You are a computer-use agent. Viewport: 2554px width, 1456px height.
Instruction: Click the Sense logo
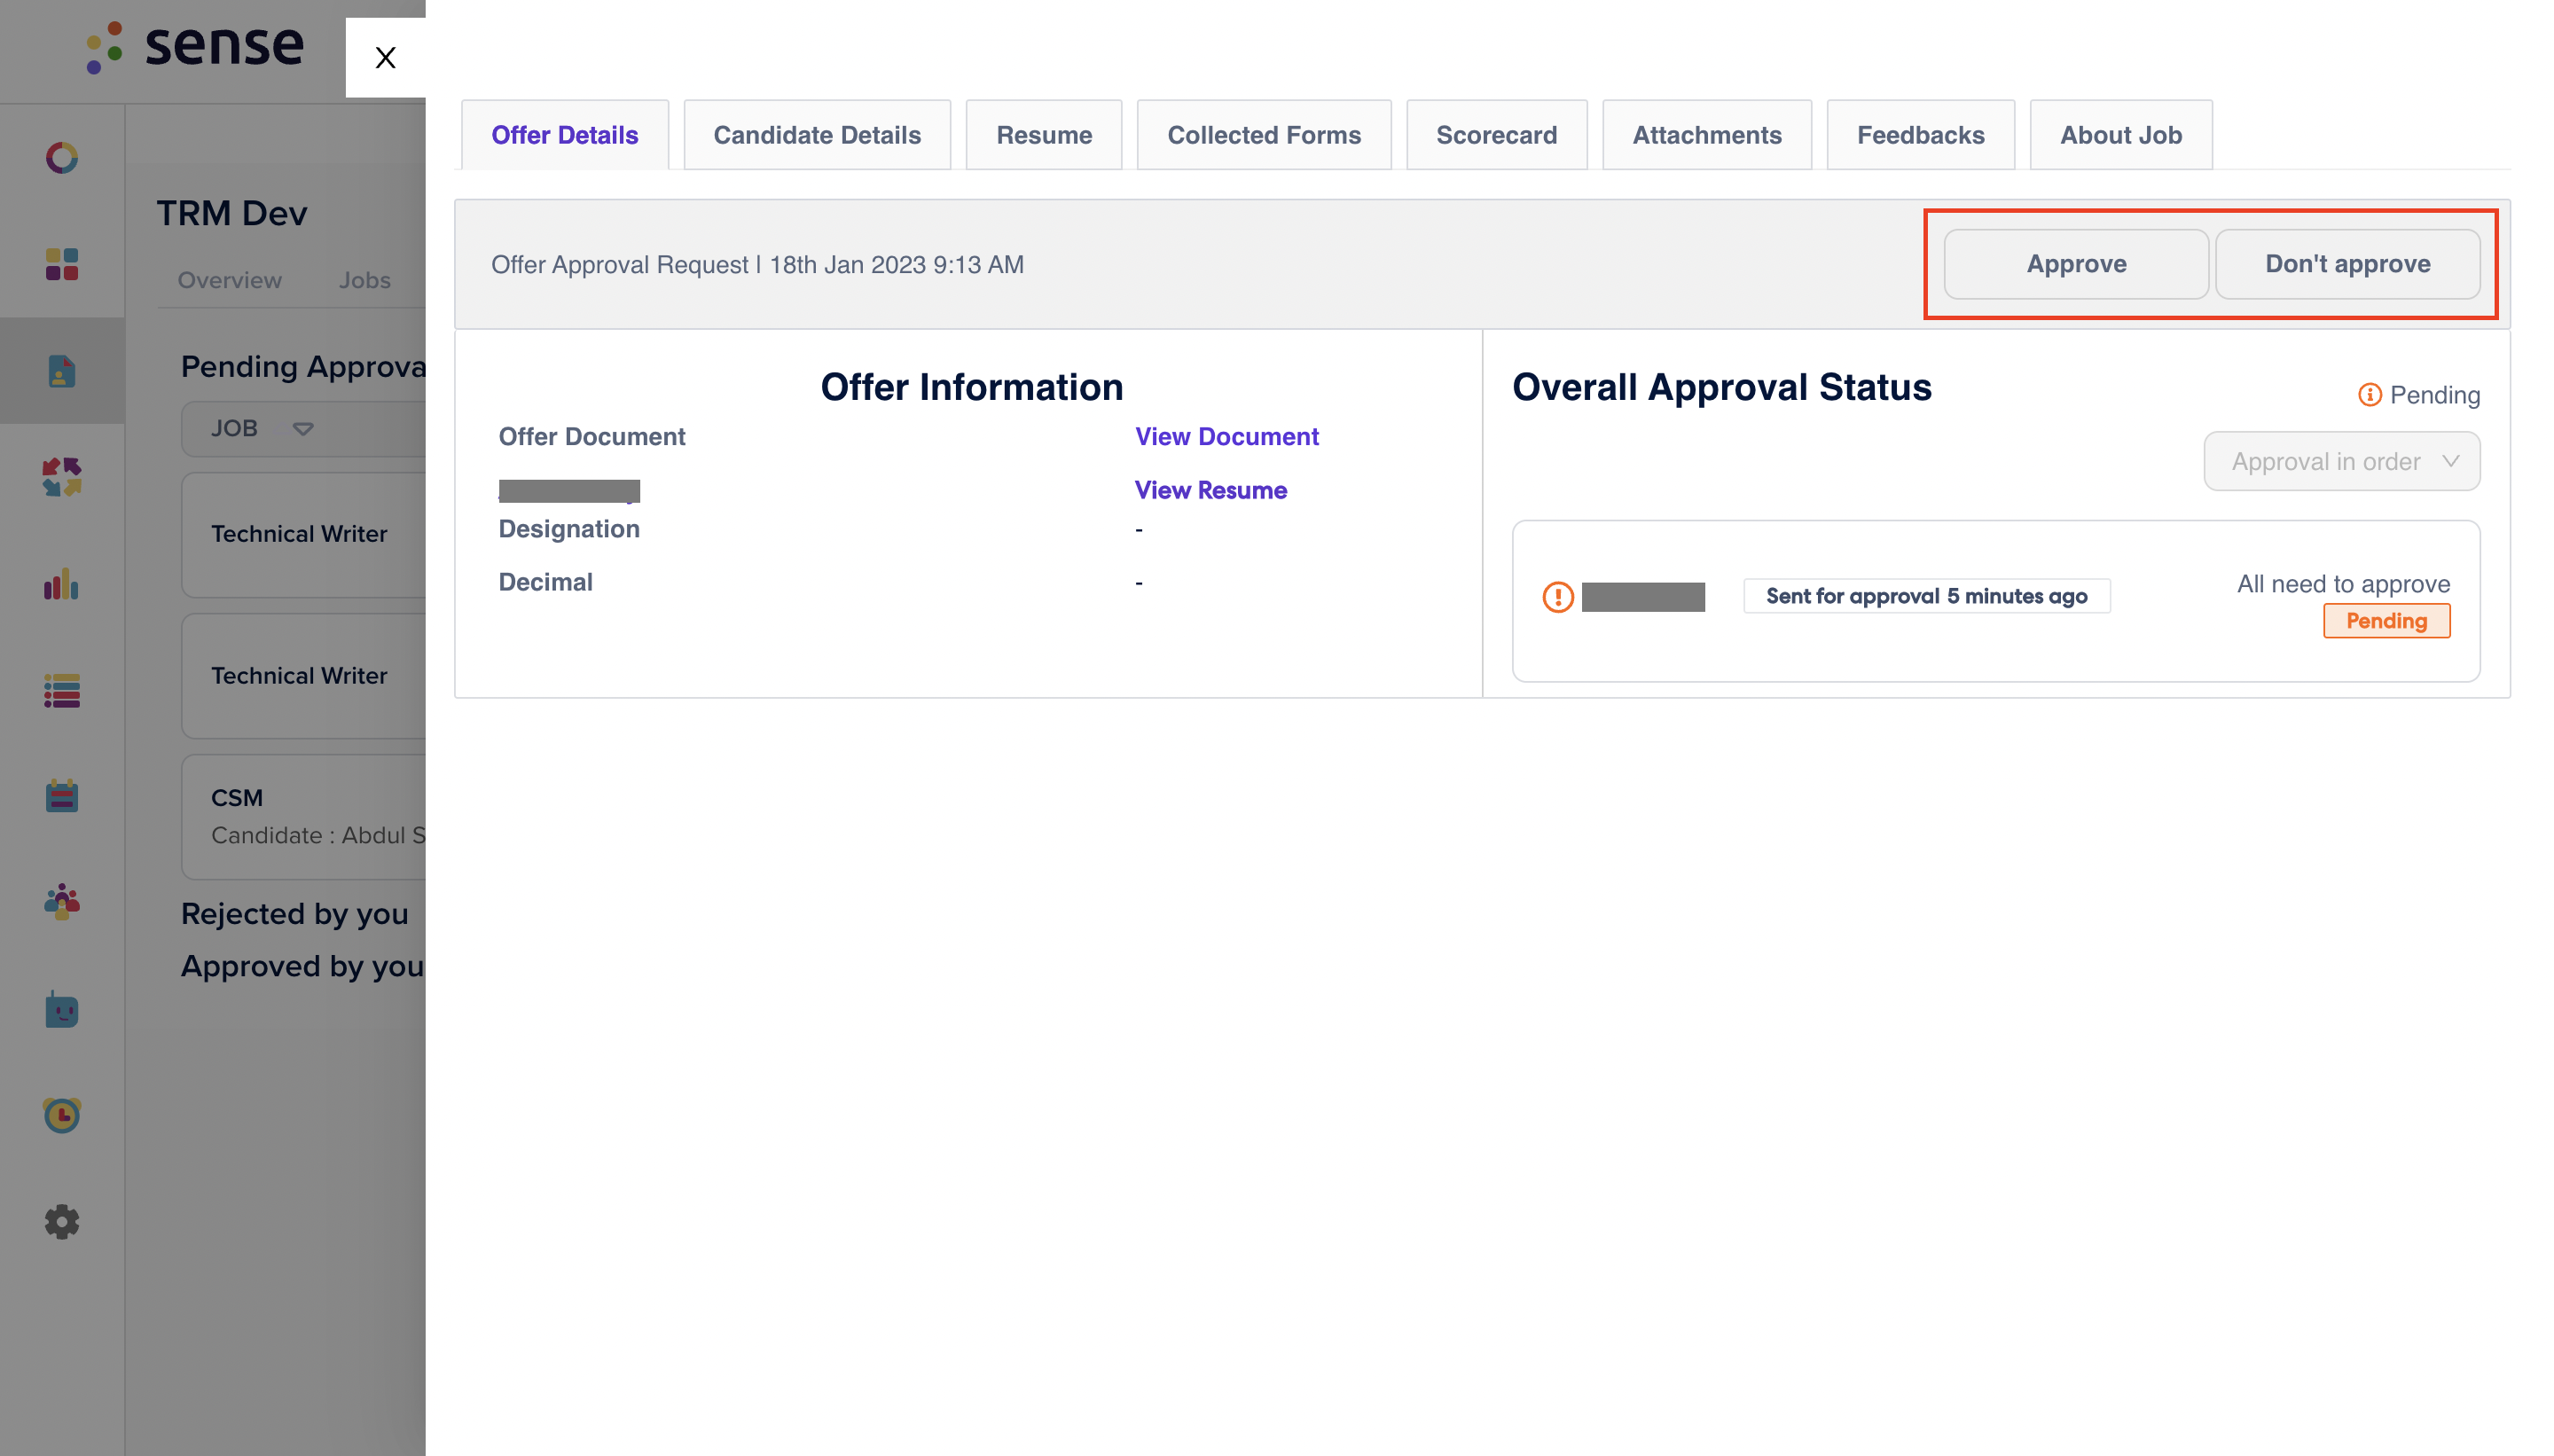tap(195, 46)
